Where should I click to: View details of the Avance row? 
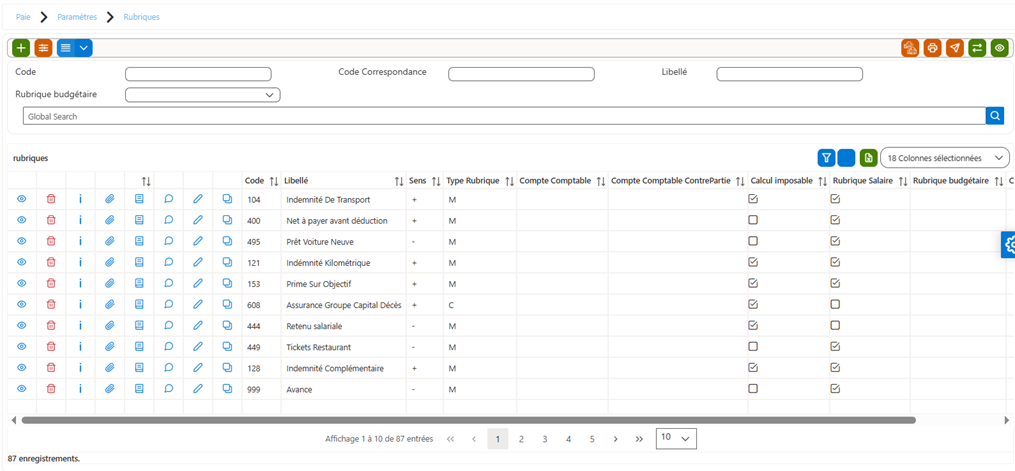[21, 388]
